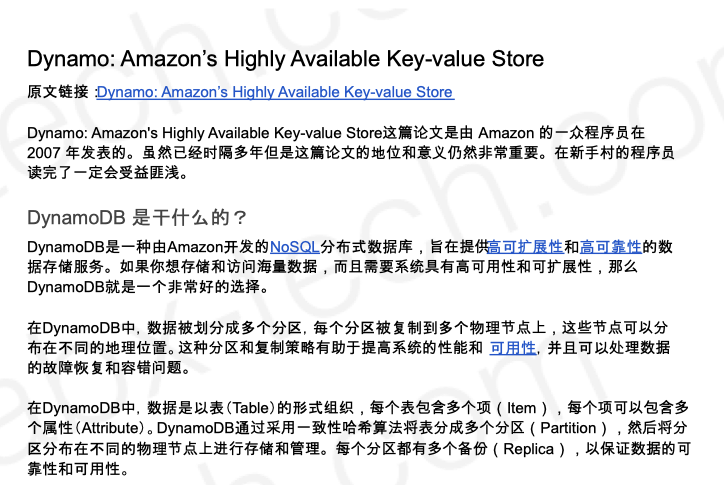Open the blue Dynamo paper link after 原文链接
The width and height of the screenshot is (724, 485).
(275, 92)
